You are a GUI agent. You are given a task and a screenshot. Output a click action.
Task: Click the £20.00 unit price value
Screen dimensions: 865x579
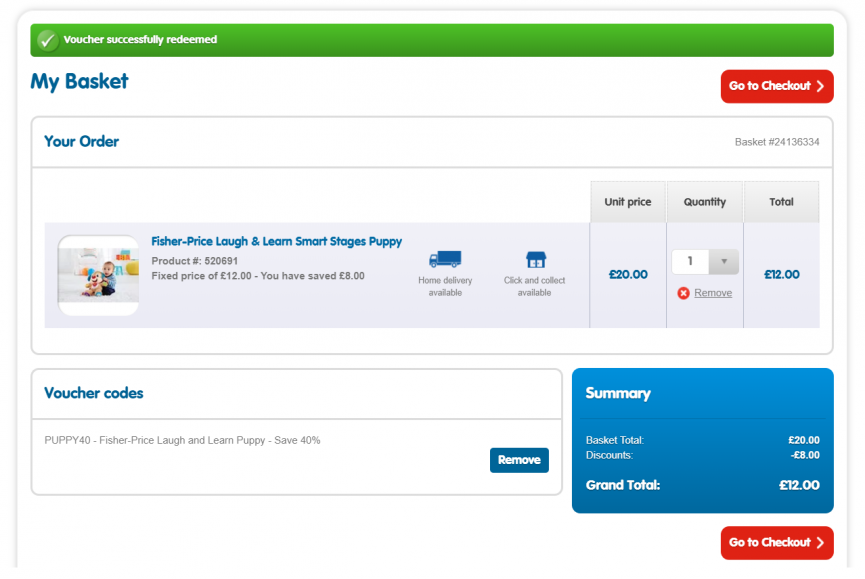click(628, 275)
